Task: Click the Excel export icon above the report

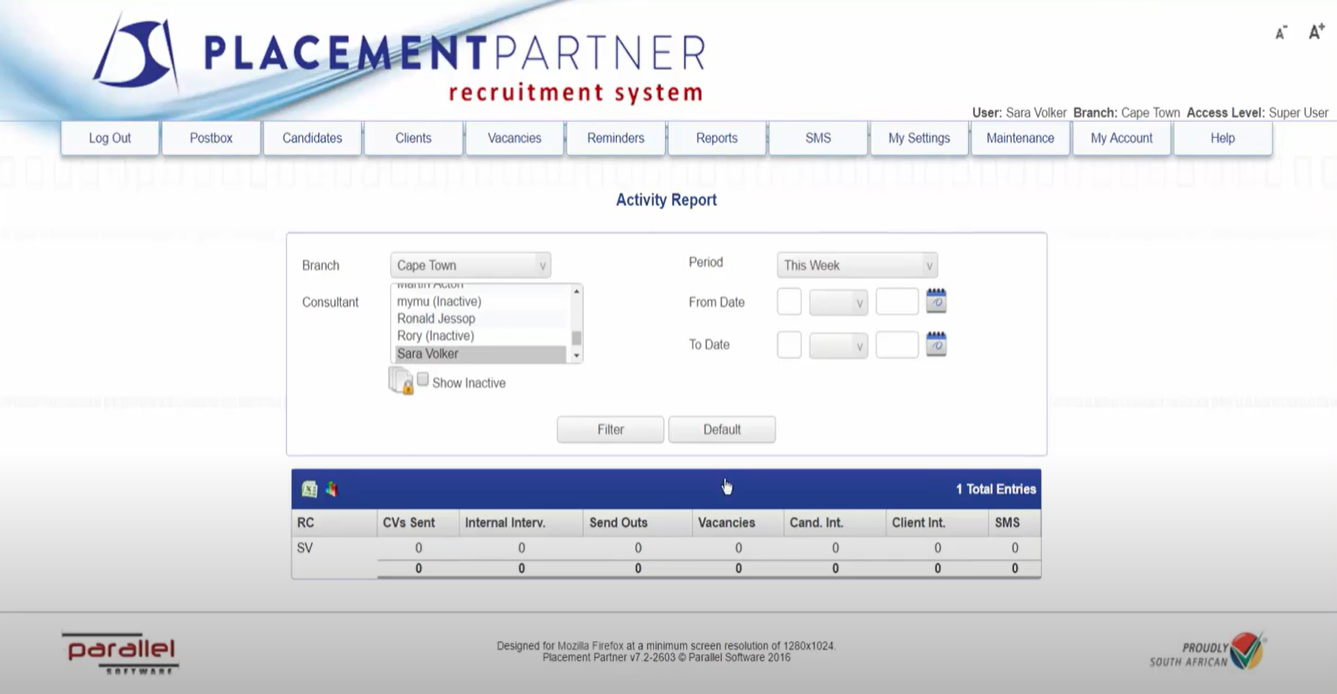Action: point(310,488)
